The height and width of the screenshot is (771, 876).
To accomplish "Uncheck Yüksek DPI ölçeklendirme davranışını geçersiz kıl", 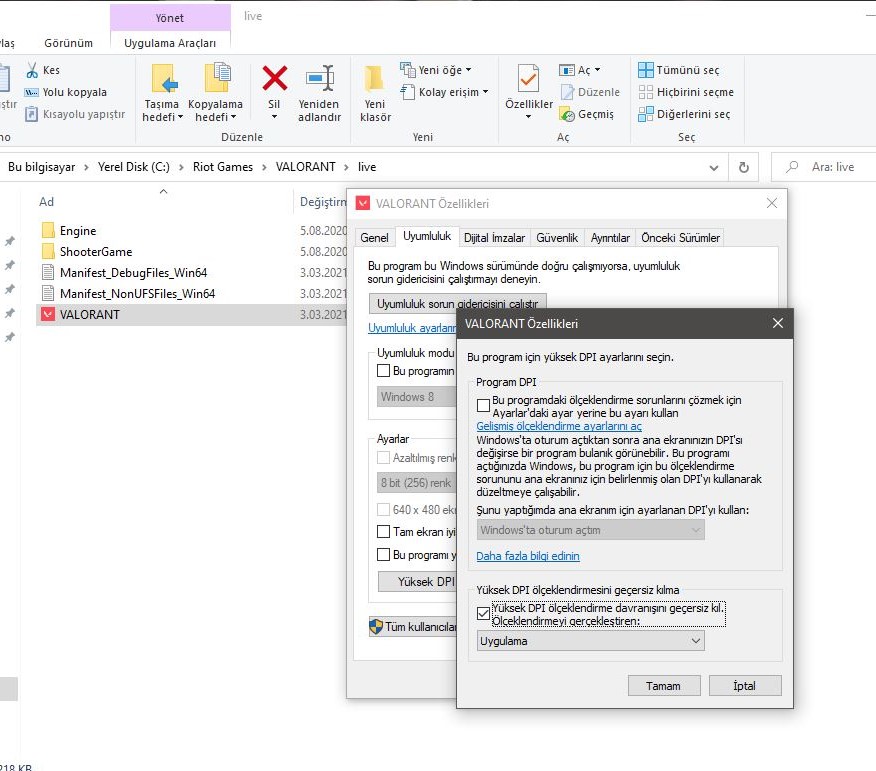I will pos(485,613).
